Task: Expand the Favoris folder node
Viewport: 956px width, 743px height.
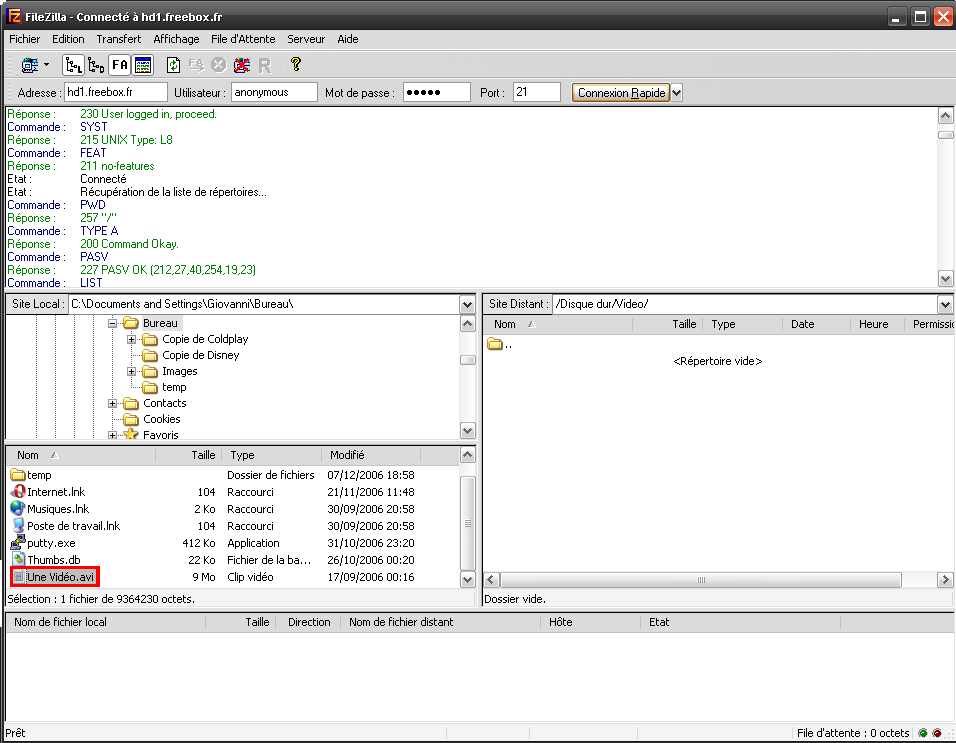Action: tap(112, 435)
